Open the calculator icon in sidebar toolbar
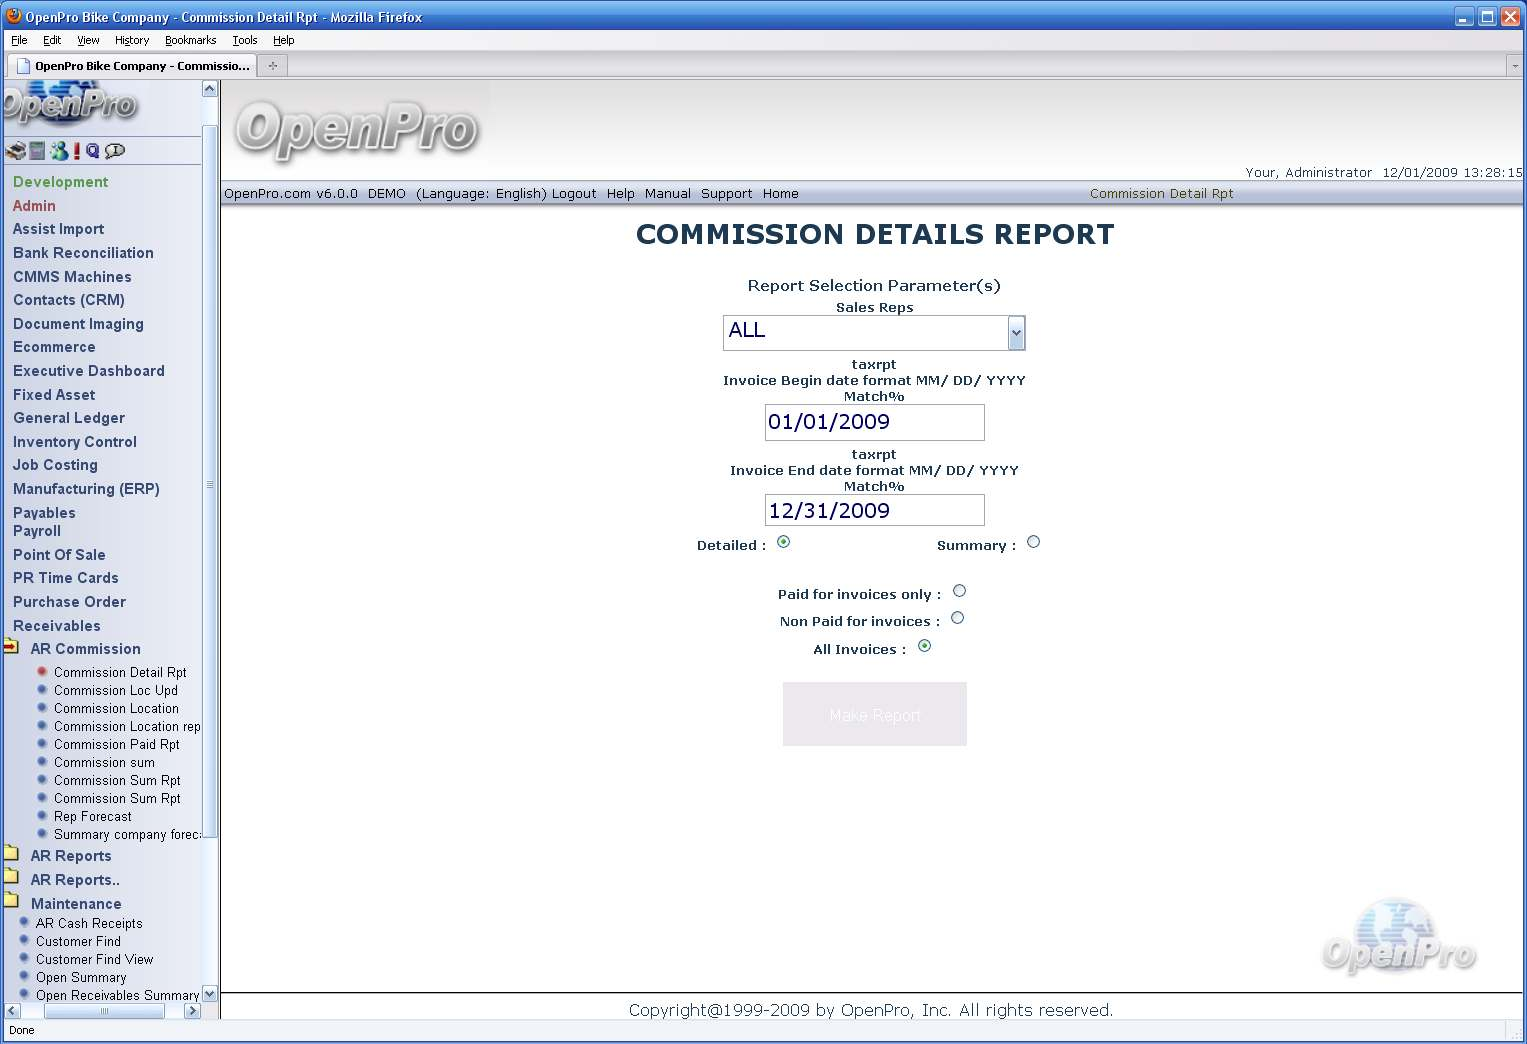Viewport: 1527px width, 1044px height. [37, 151]
